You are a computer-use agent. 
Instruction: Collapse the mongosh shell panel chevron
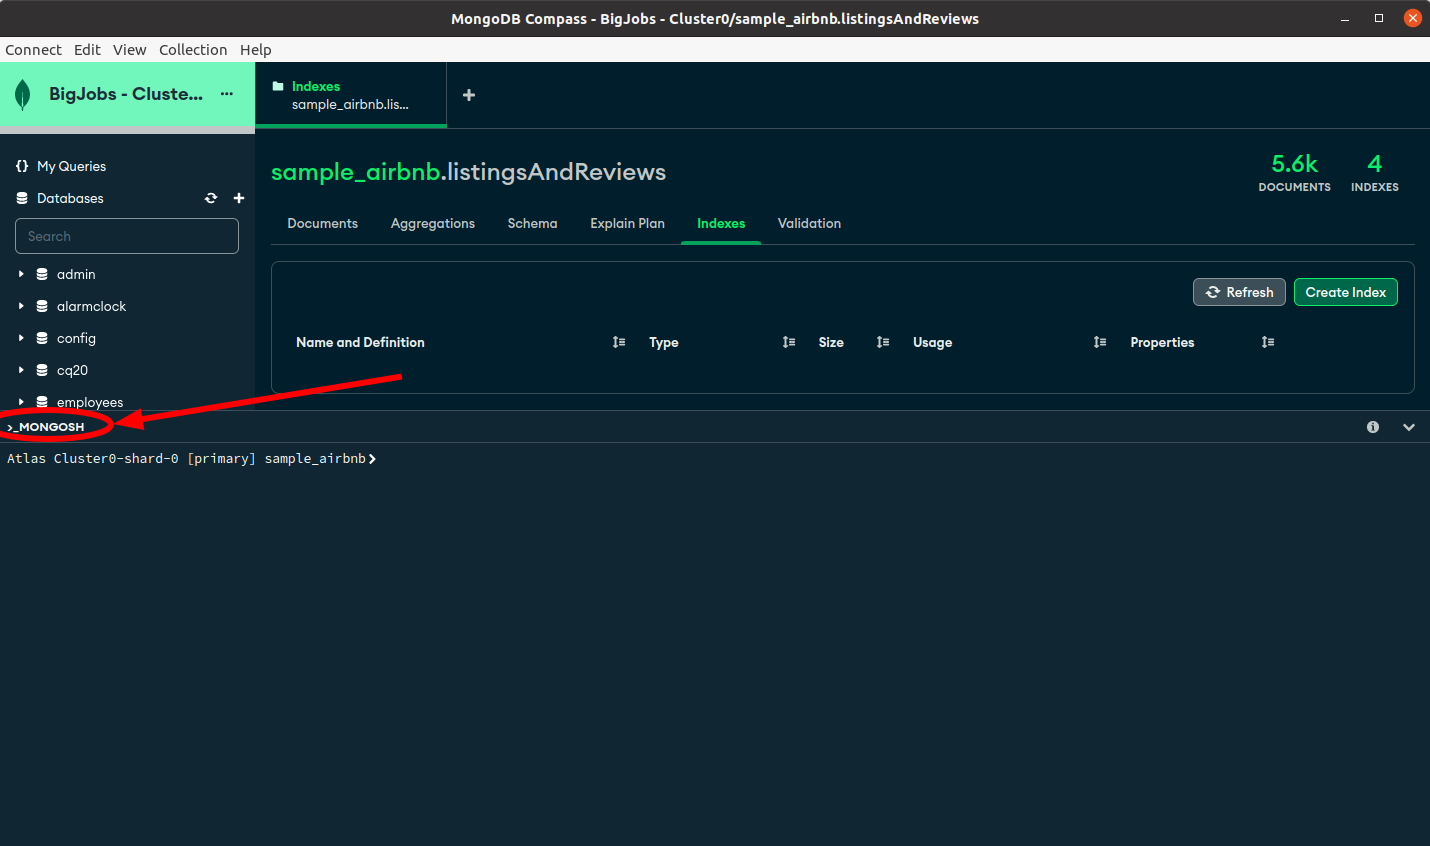coord(1409,427)
